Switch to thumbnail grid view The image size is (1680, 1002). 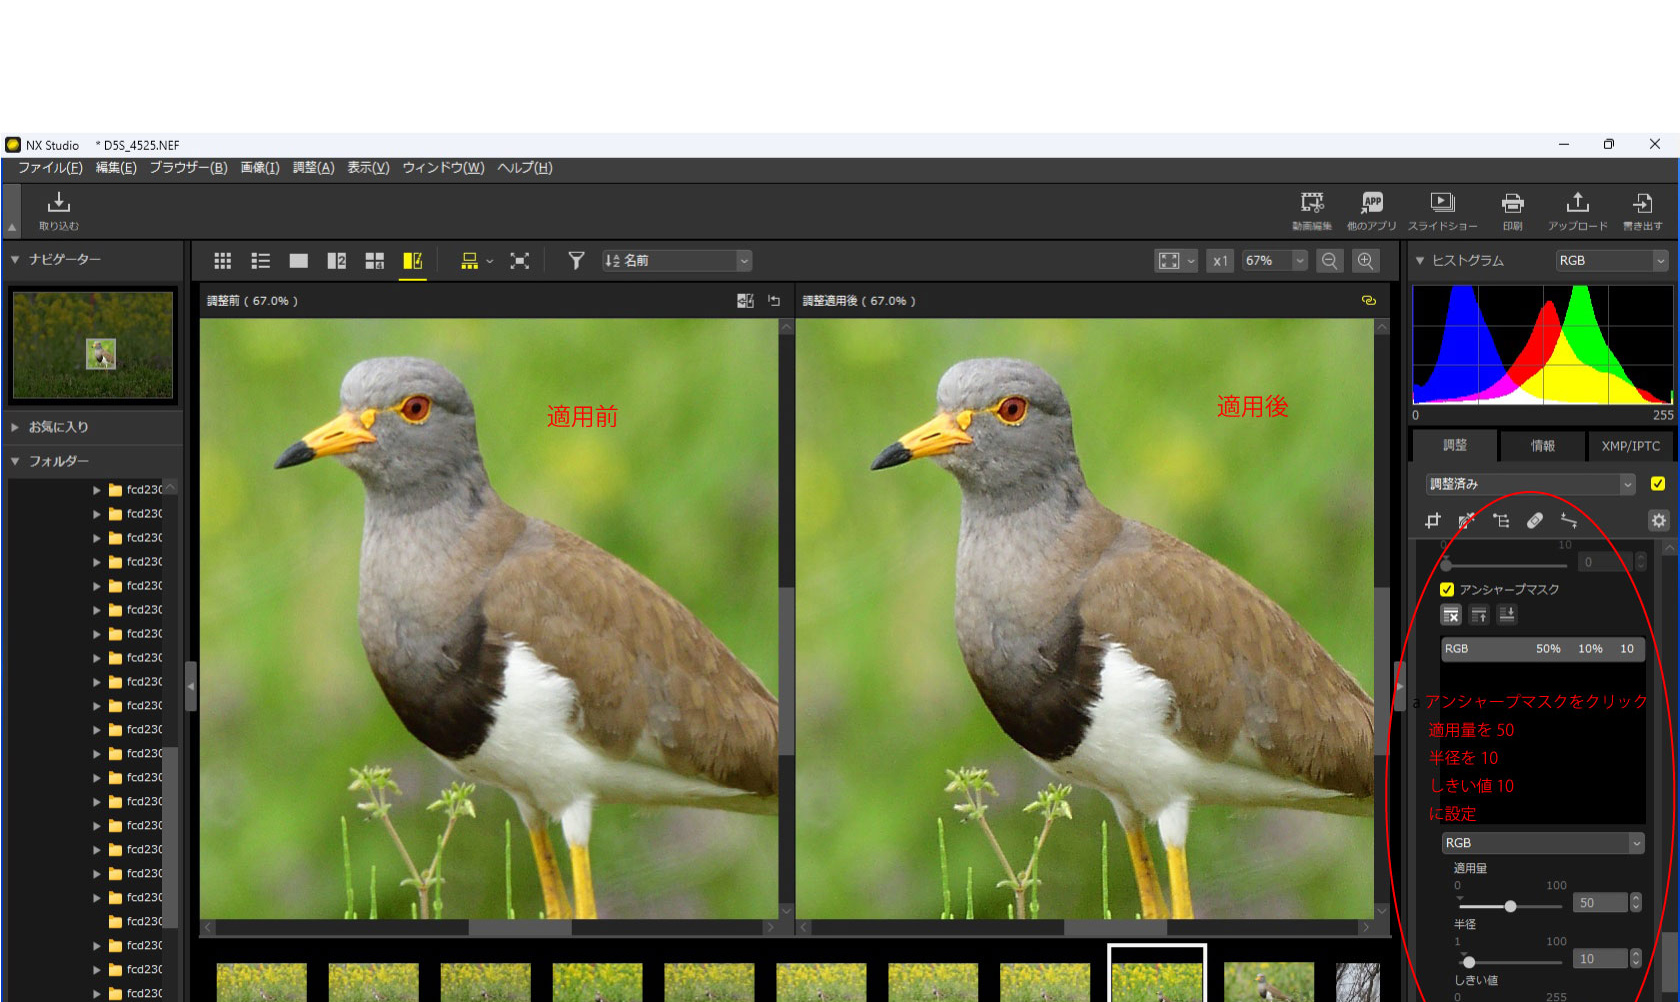tap(223, 261)
